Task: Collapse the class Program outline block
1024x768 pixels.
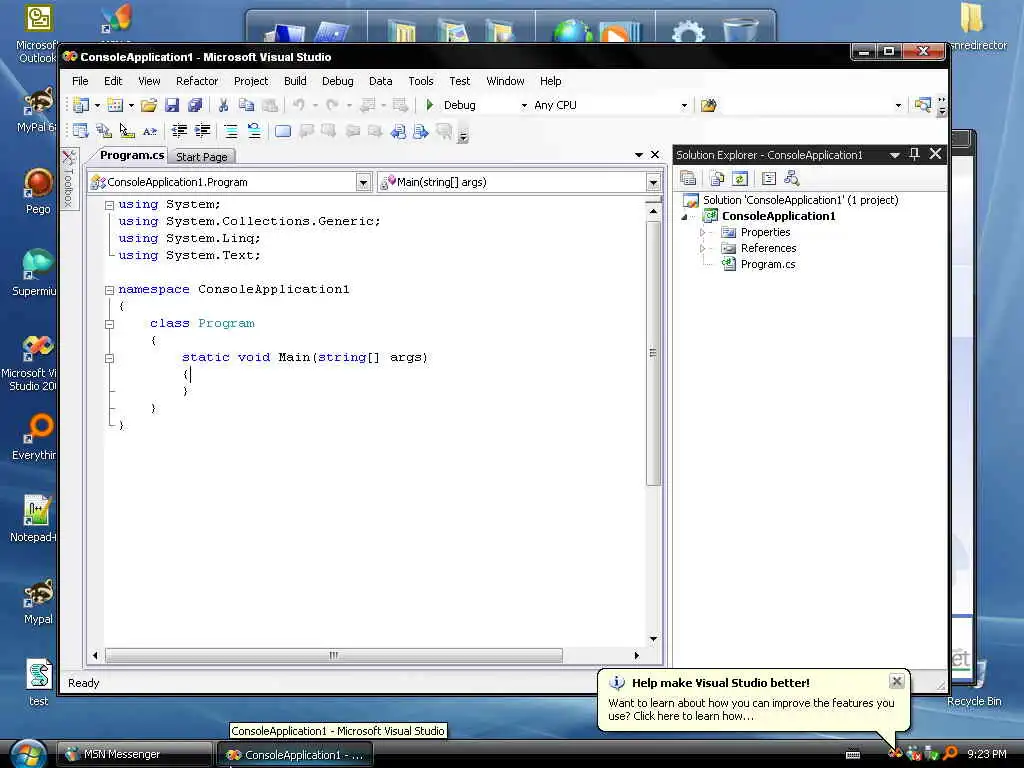Action: (110, 324)
